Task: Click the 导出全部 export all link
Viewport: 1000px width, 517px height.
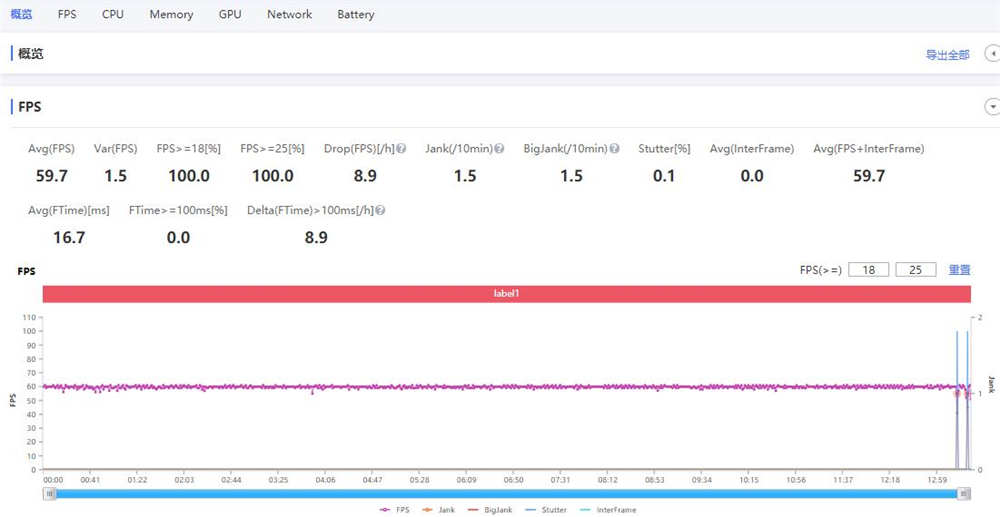Action: [x=948, y=55]
